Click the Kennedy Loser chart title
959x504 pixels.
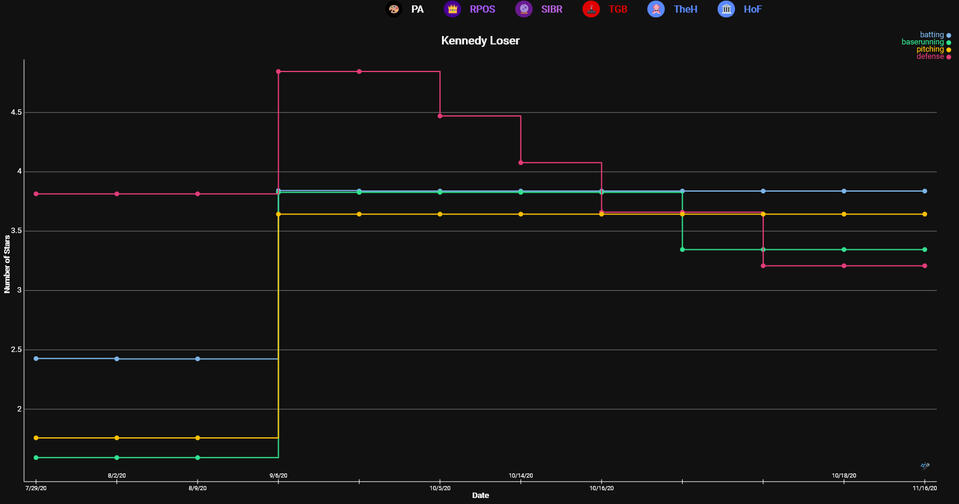point(480,41)
